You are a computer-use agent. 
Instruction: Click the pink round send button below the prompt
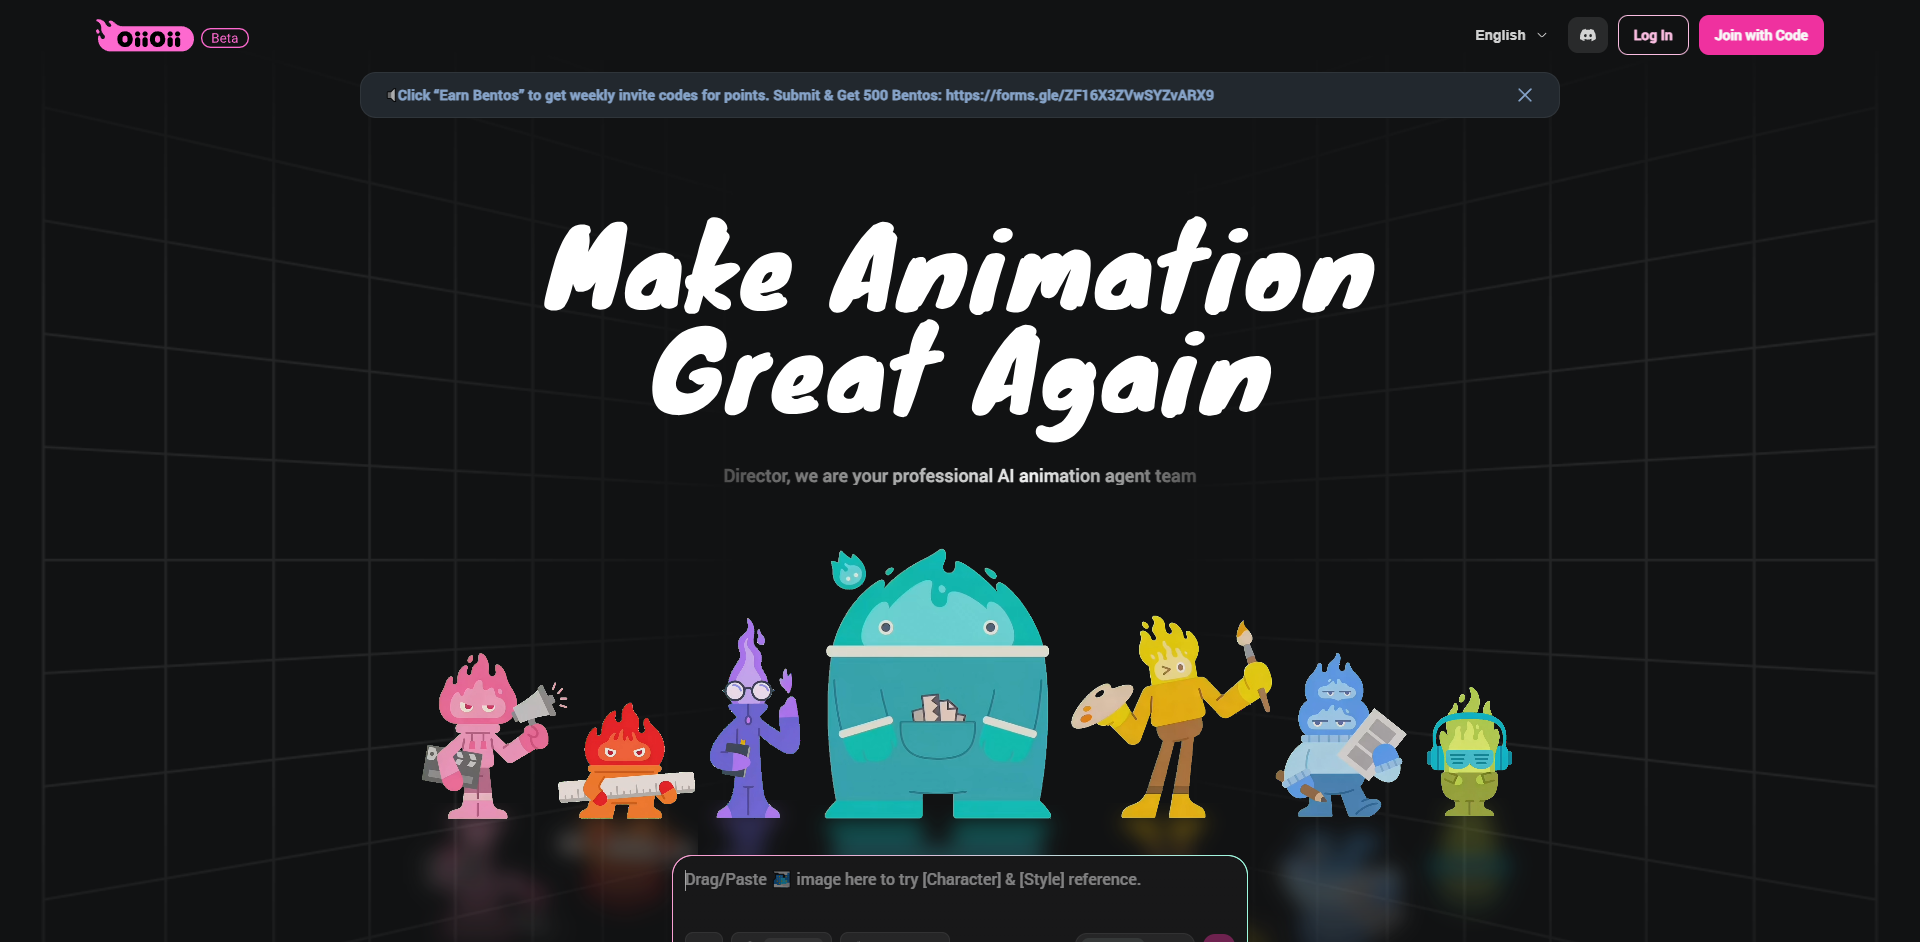coord(1220,939)
